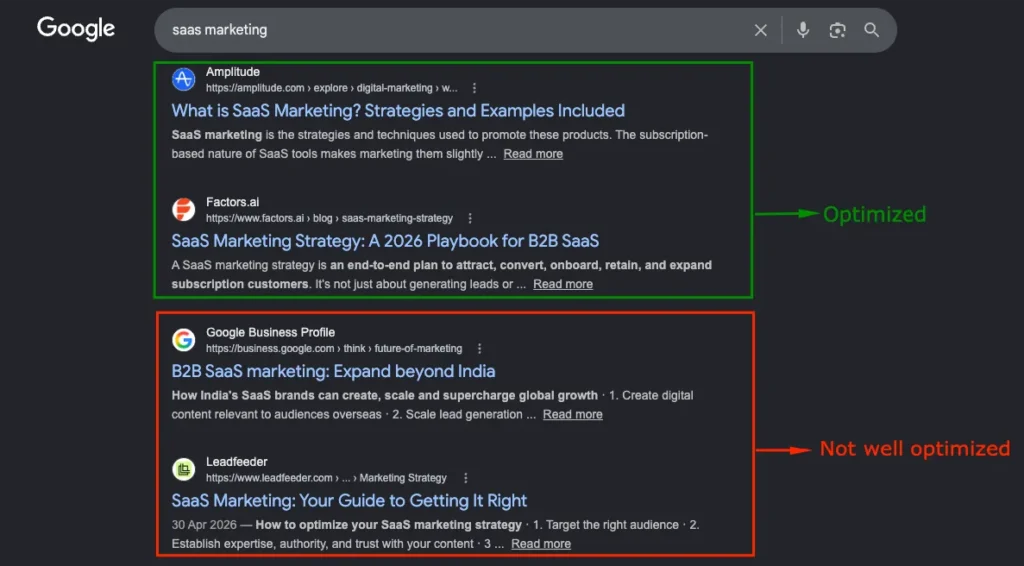The width and height of the screenshot is (1024, 566).
Task: Open the three-dot menu for Leadfeeder result
Action: [x=466, y=478]
